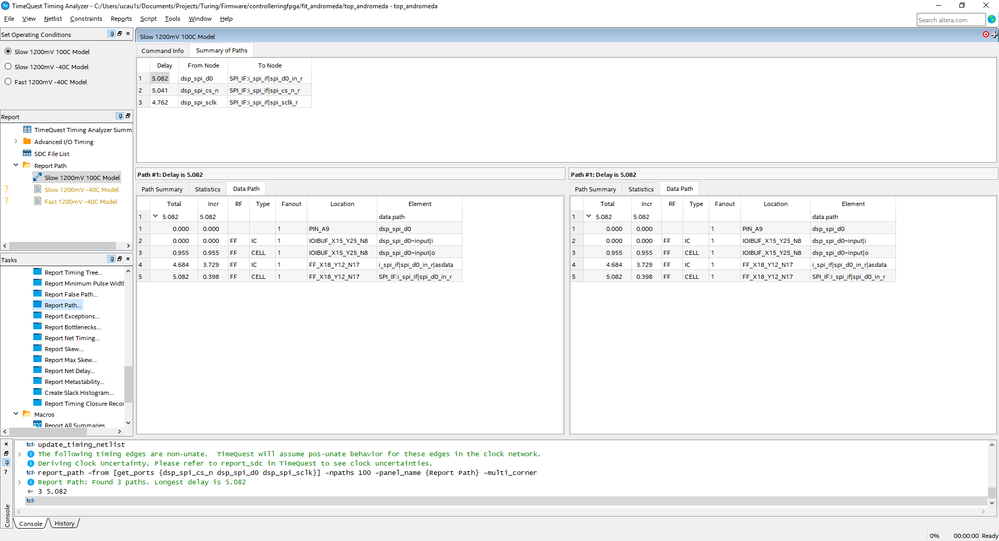Collapse the Macros folder in Tasks
Image resolution: width=999 pixels, height=541 pixels.
[x=16, y=414]
